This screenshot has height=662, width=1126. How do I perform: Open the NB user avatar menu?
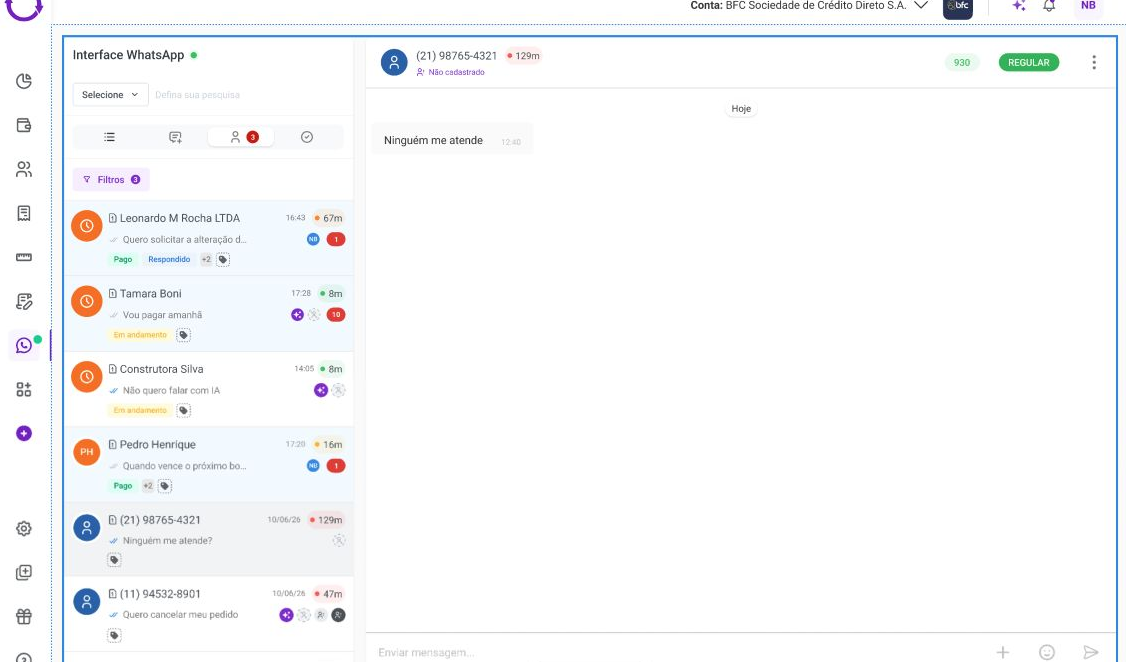pos(1088,6)
